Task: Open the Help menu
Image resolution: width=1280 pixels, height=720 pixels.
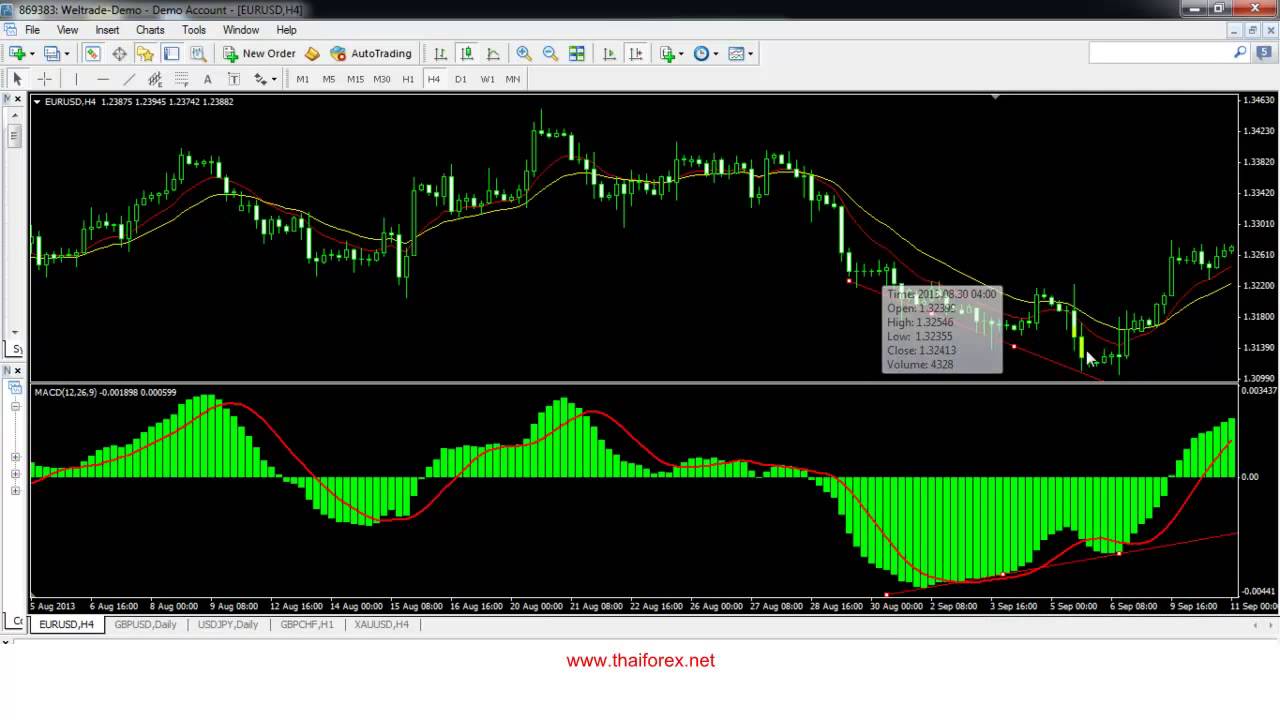Action: click(x=287, y=30)
